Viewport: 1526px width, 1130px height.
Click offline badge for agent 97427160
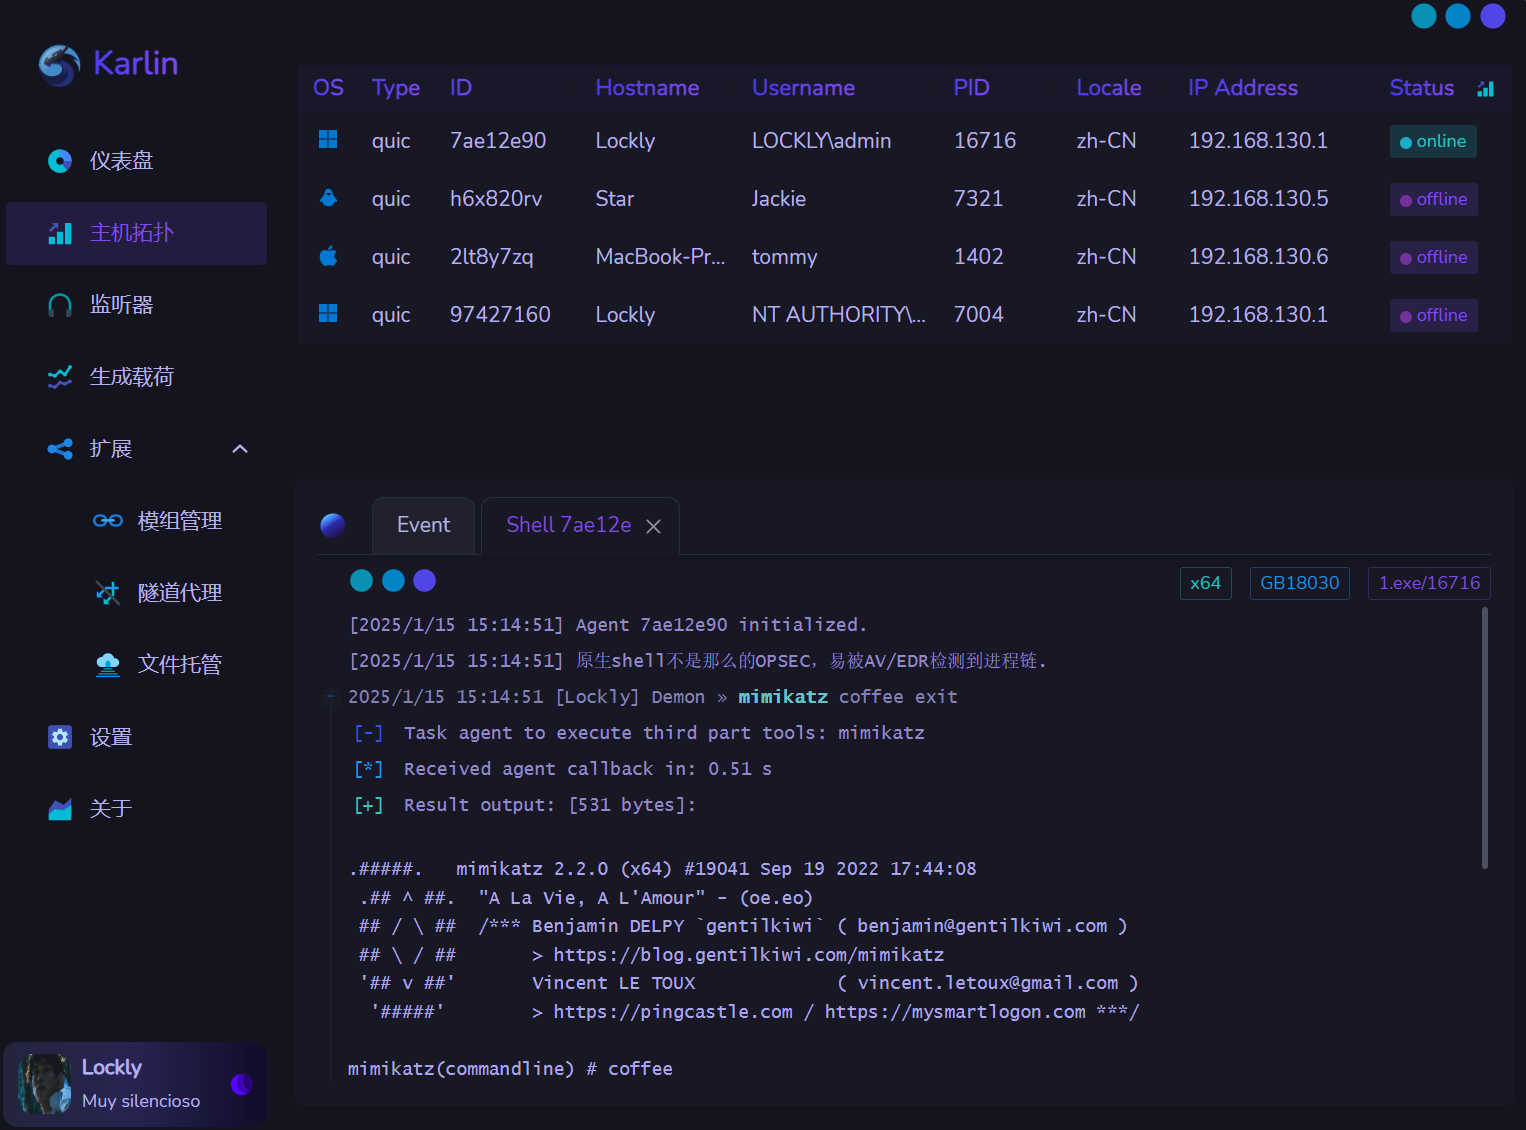click(x=1434, y=316)
